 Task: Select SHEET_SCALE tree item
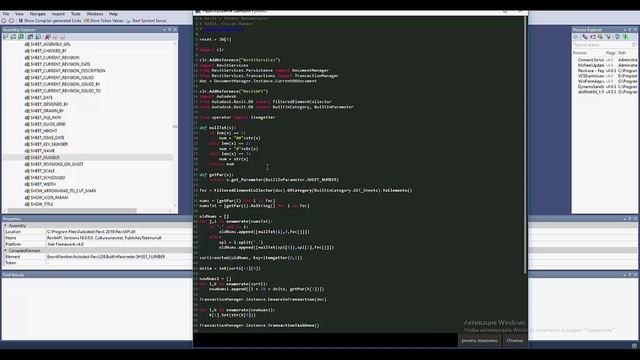point(42,171)
